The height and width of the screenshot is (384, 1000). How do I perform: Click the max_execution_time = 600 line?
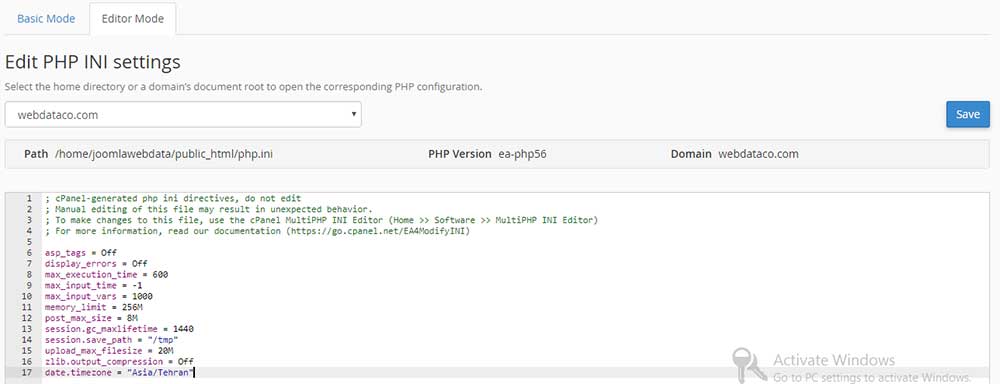(x=107, y=274)
